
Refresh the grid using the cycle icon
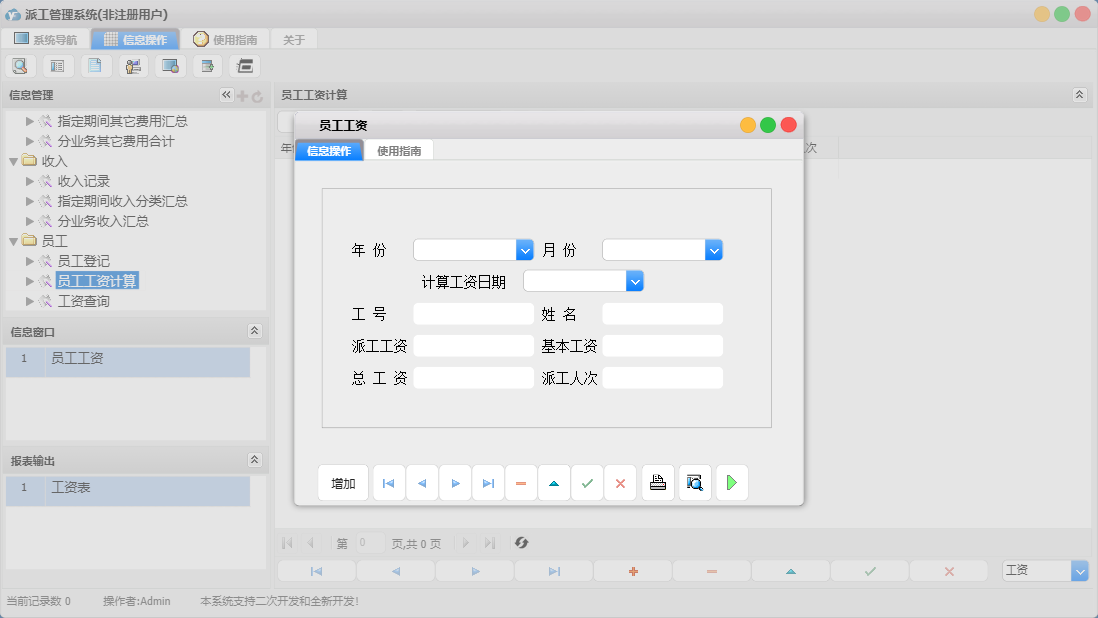click(521, 543)
